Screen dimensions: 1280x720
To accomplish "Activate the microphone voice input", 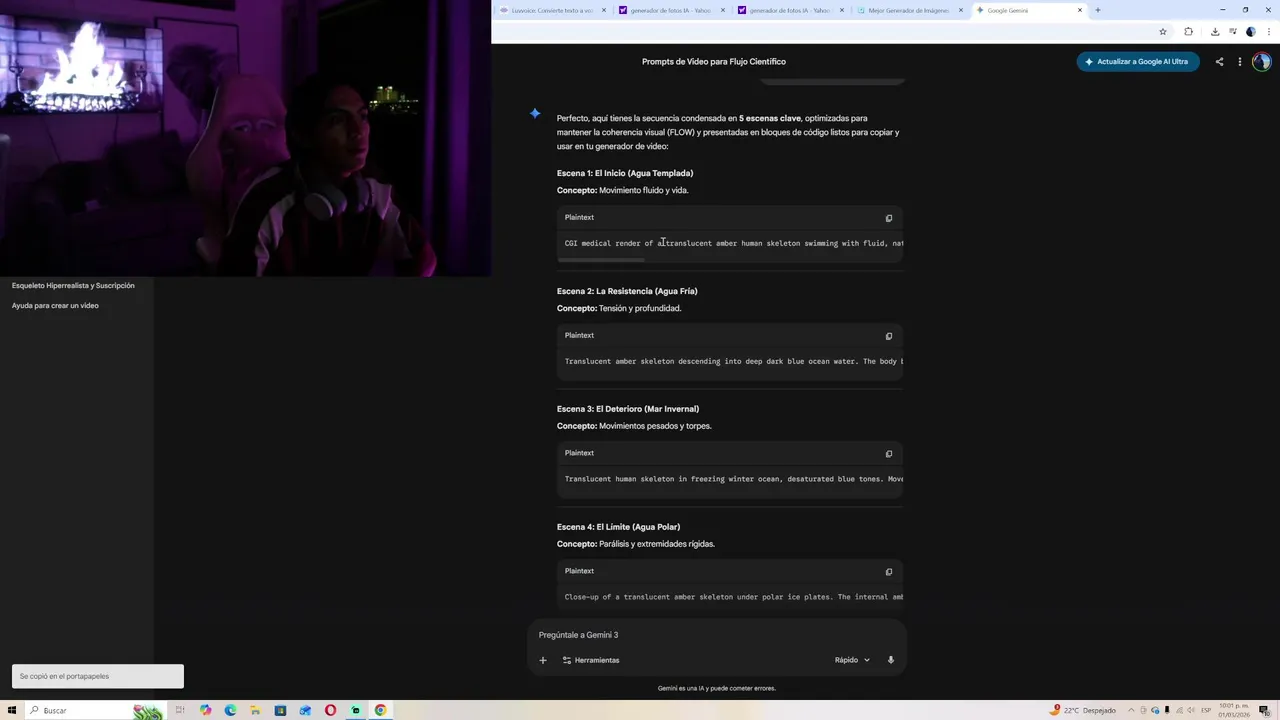I will click(x=891, y=660).
